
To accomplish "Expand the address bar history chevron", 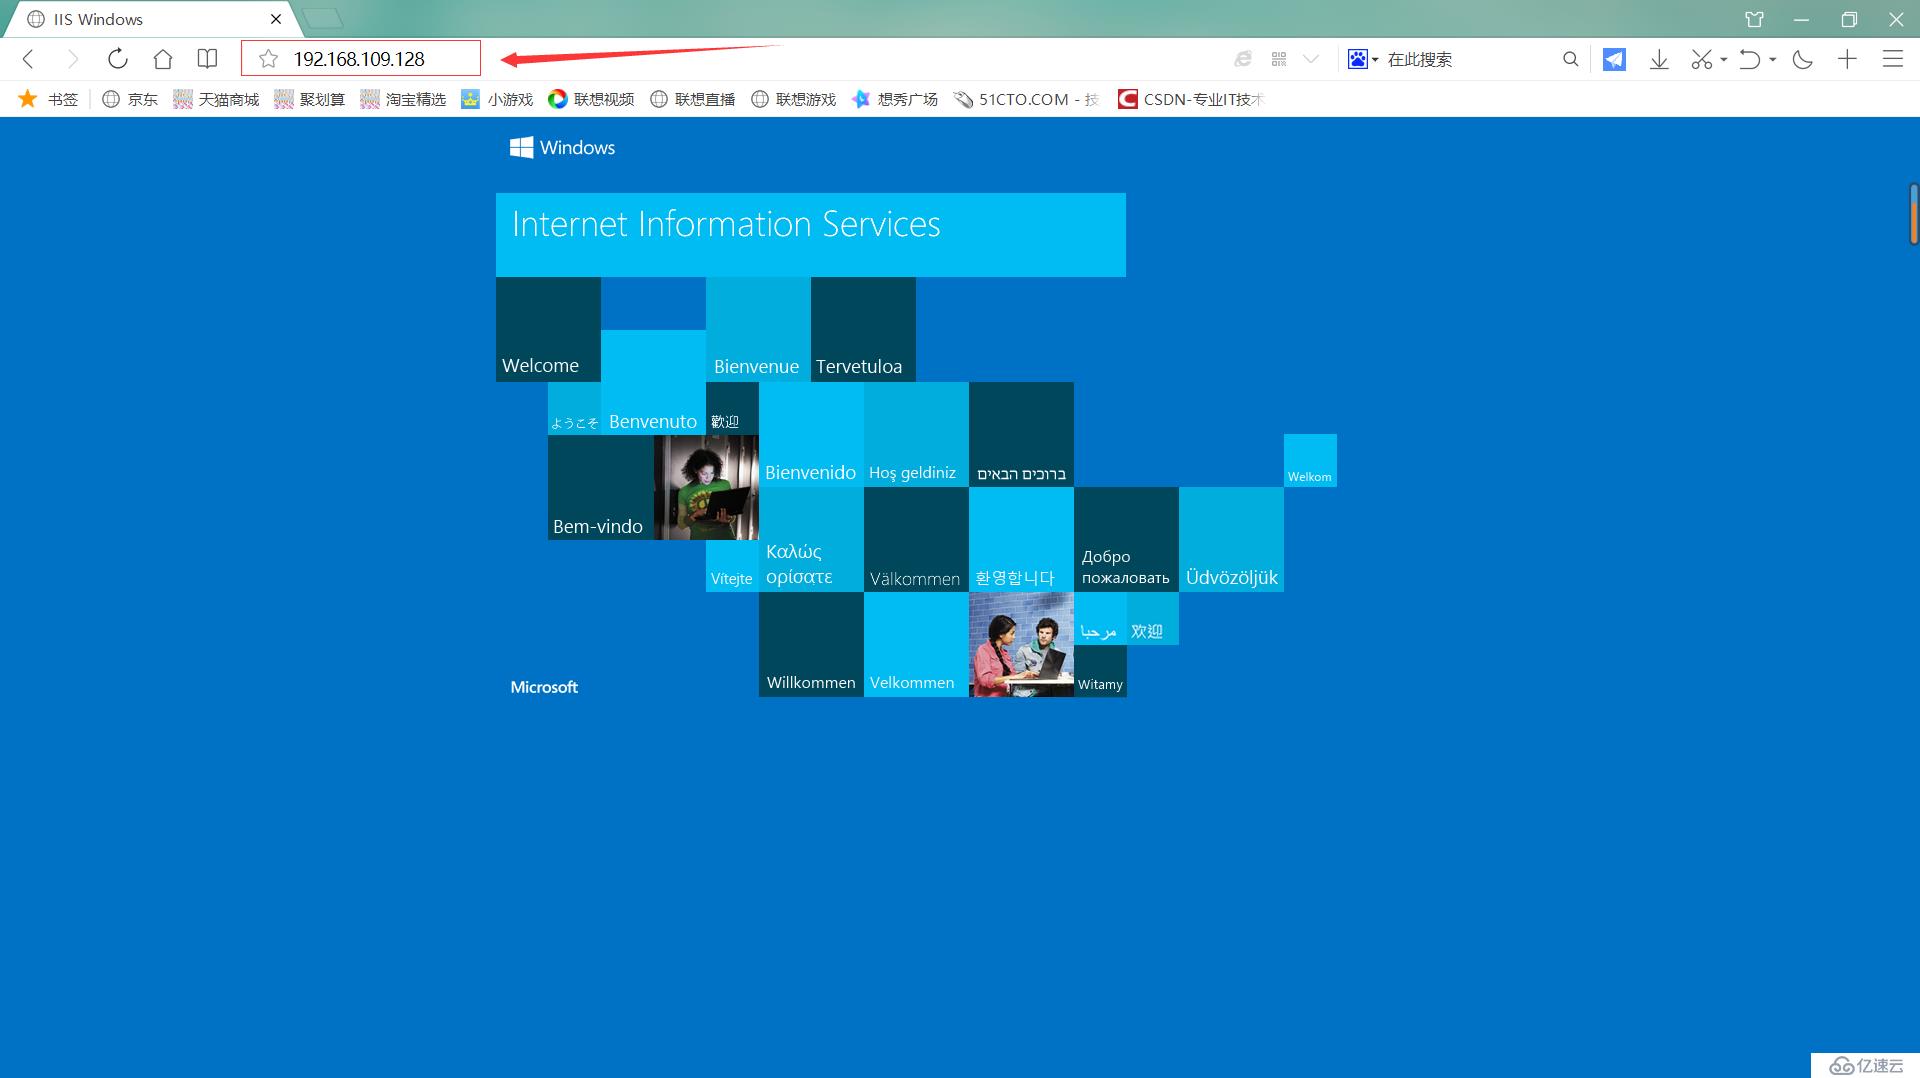I will 1311,59.
